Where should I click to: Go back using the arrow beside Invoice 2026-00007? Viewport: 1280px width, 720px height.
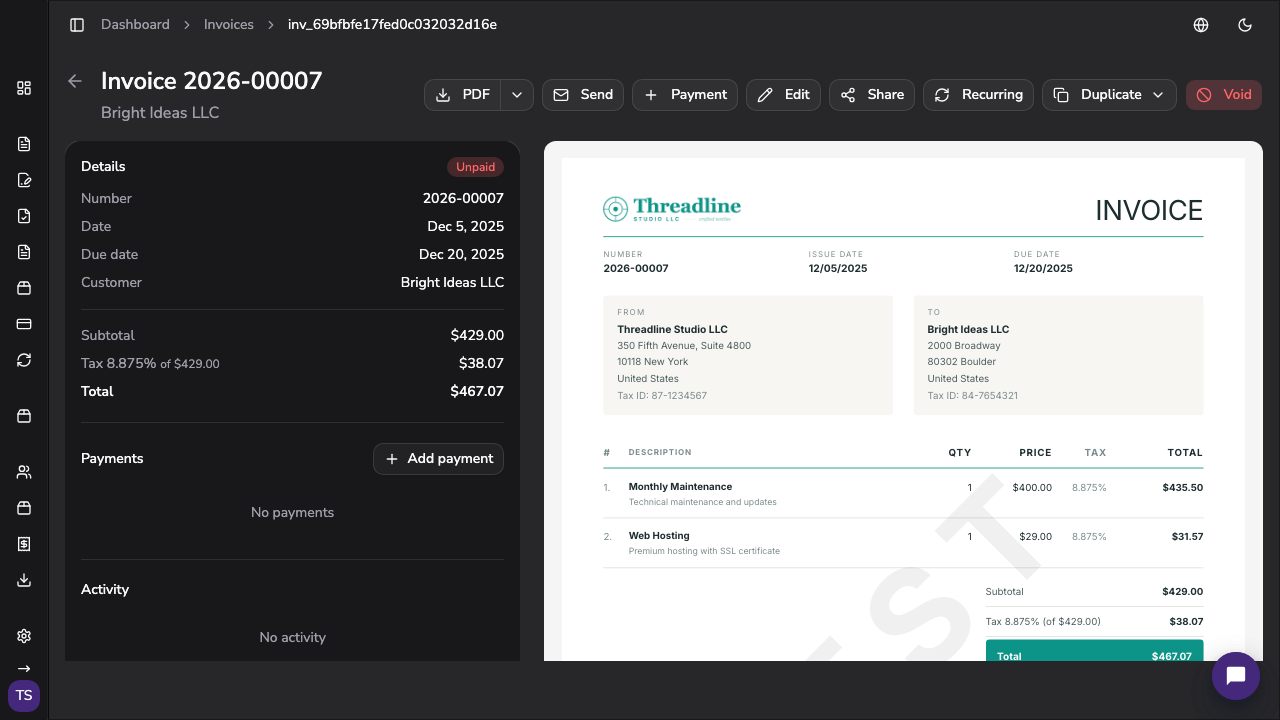click(x=75, y=81)
